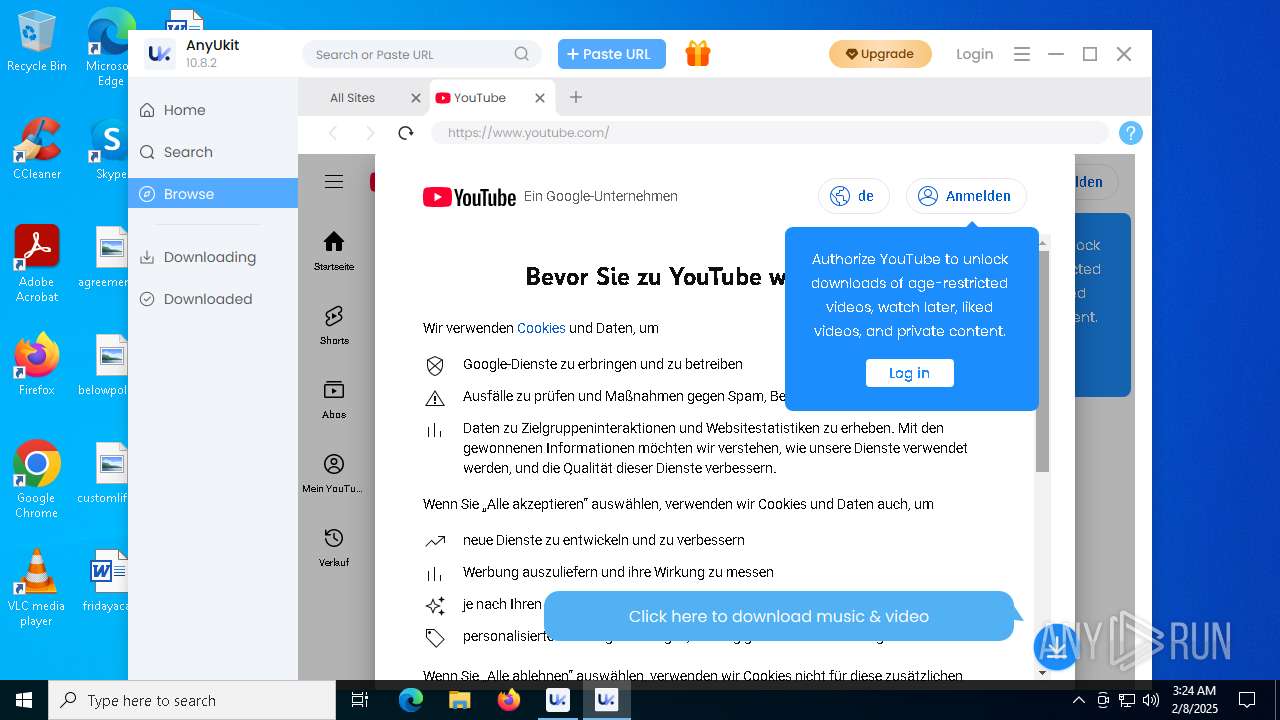Open the gift box promotions icon
This screenshot has height=720, width=1280.
pos(698,54)
